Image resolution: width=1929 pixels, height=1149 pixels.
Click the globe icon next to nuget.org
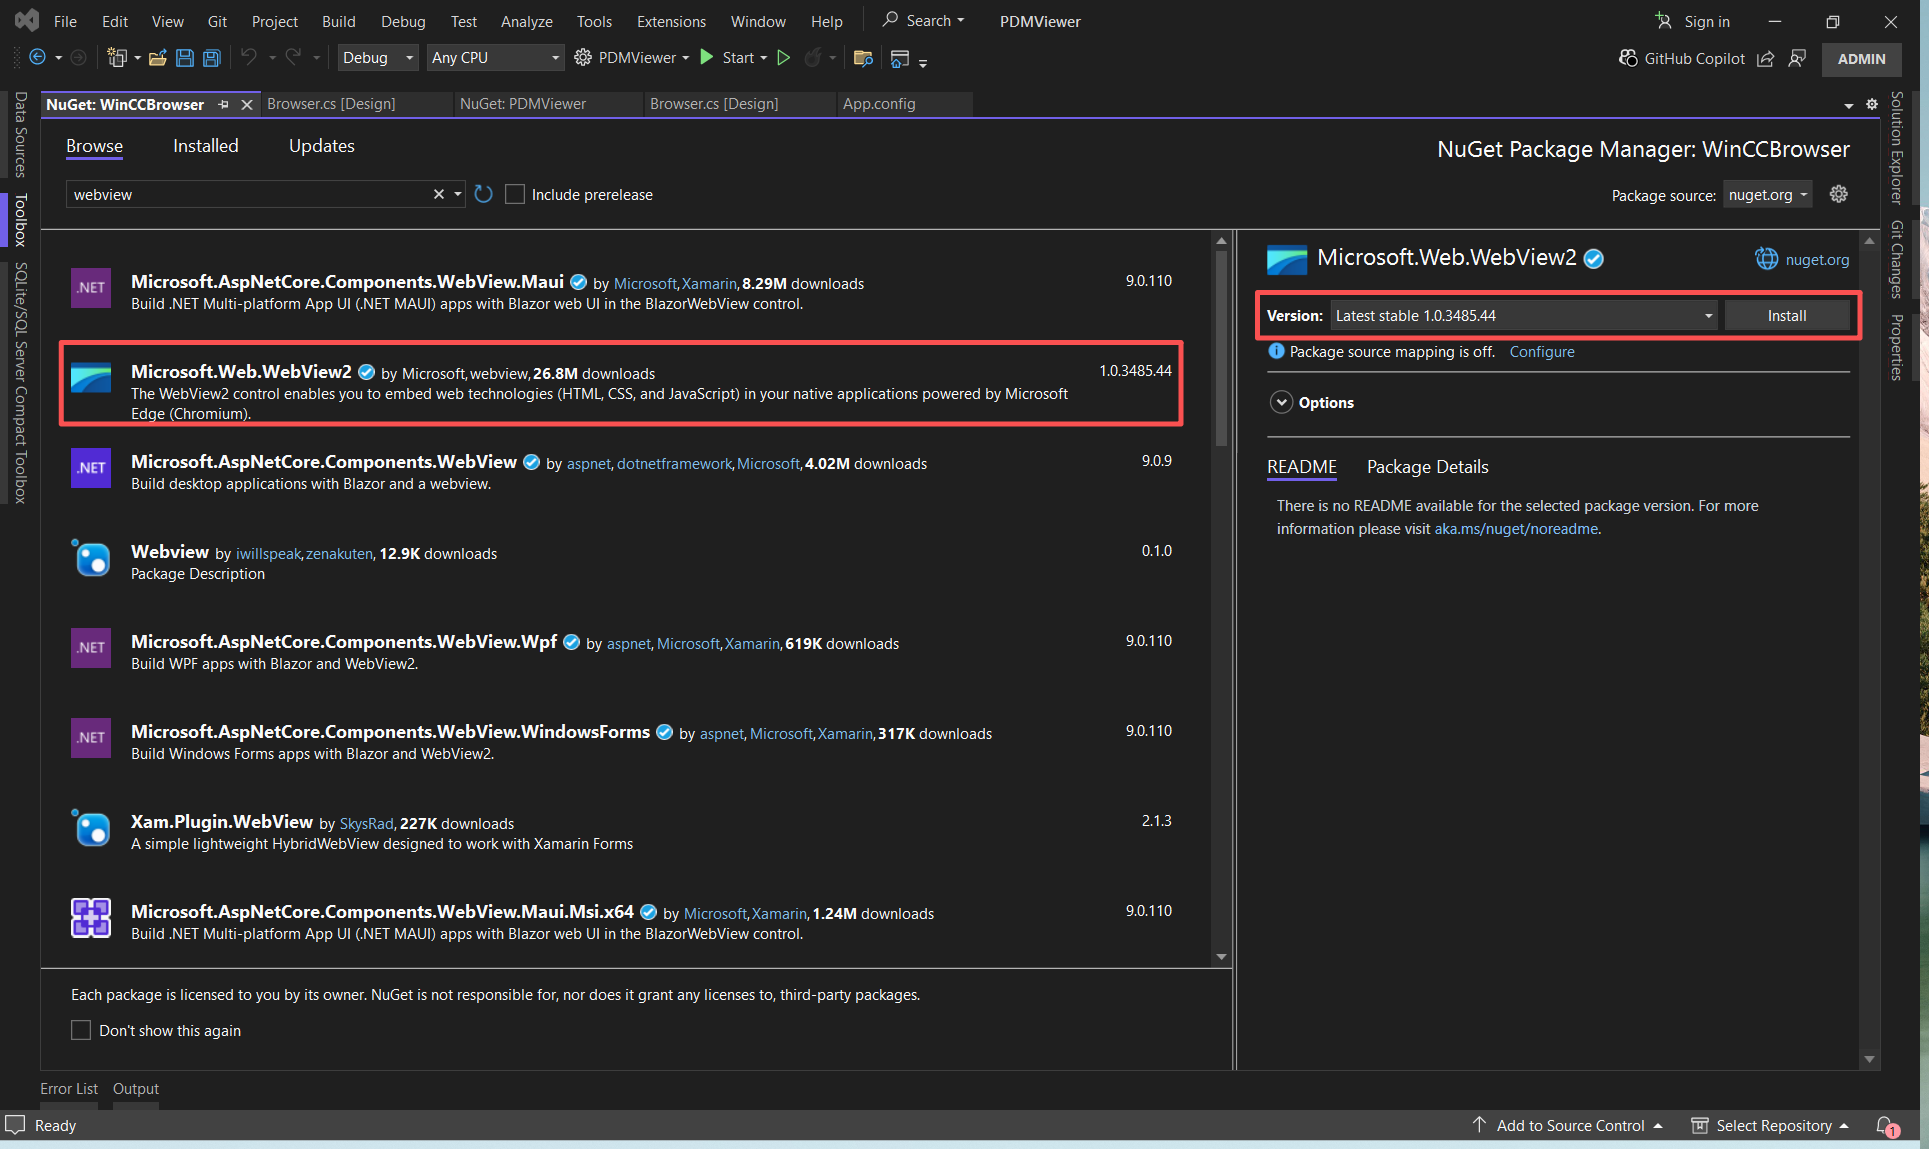coord(1767,259)
